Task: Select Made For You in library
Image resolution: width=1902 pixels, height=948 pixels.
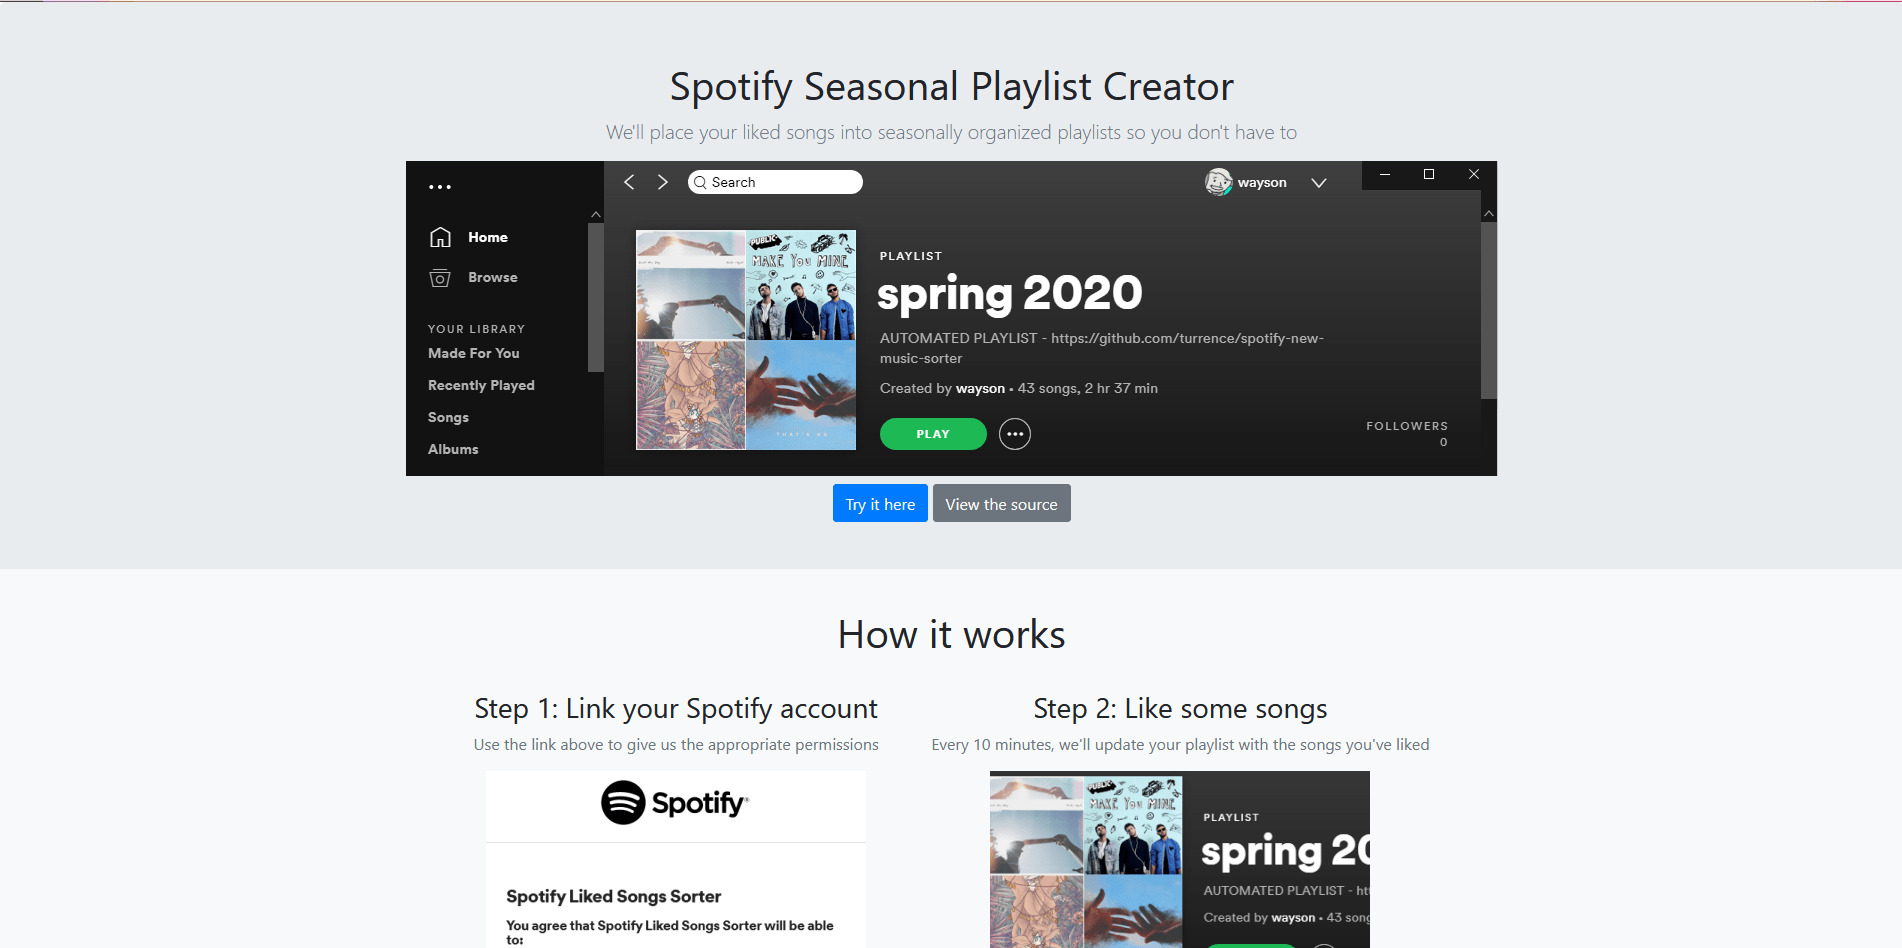Action: point(474,353)
